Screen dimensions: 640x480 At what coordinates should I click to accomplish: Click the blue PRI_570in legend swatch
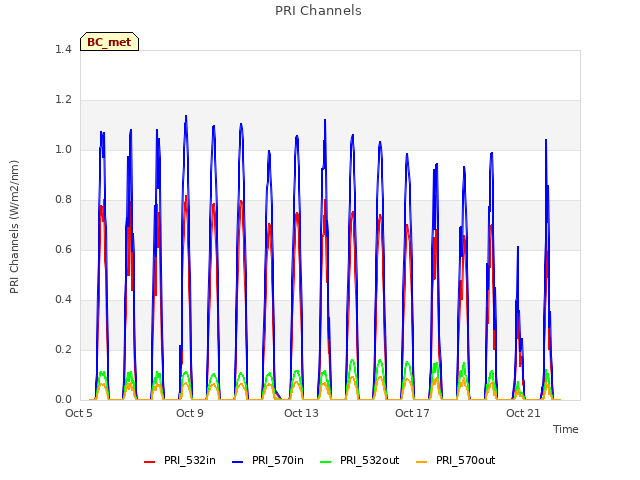click(x=238, y=462)
